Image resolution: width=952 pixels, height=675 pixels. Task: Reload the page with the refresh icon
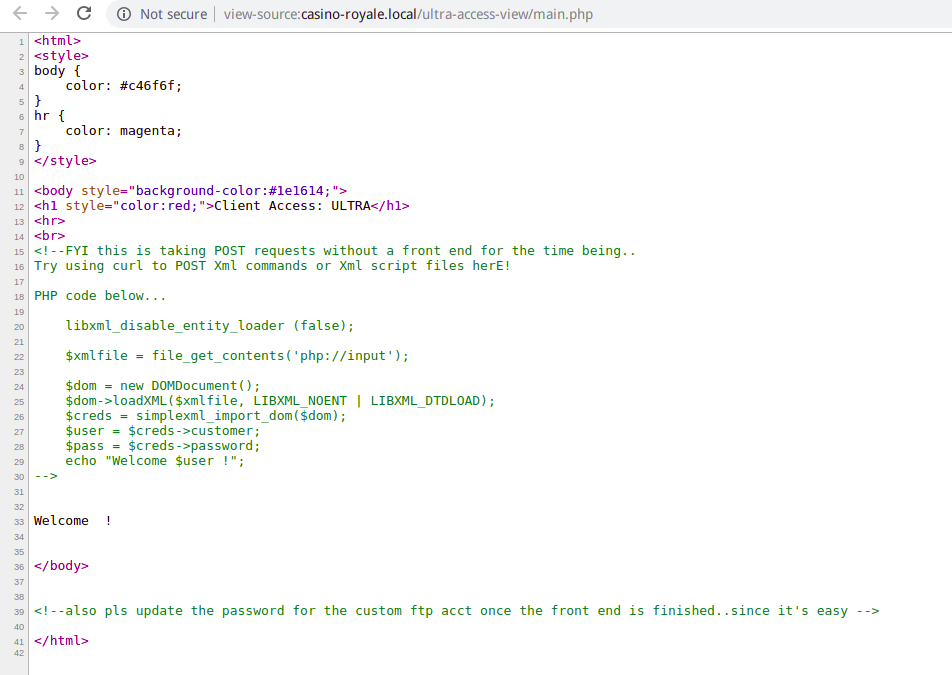pos(84,13)
